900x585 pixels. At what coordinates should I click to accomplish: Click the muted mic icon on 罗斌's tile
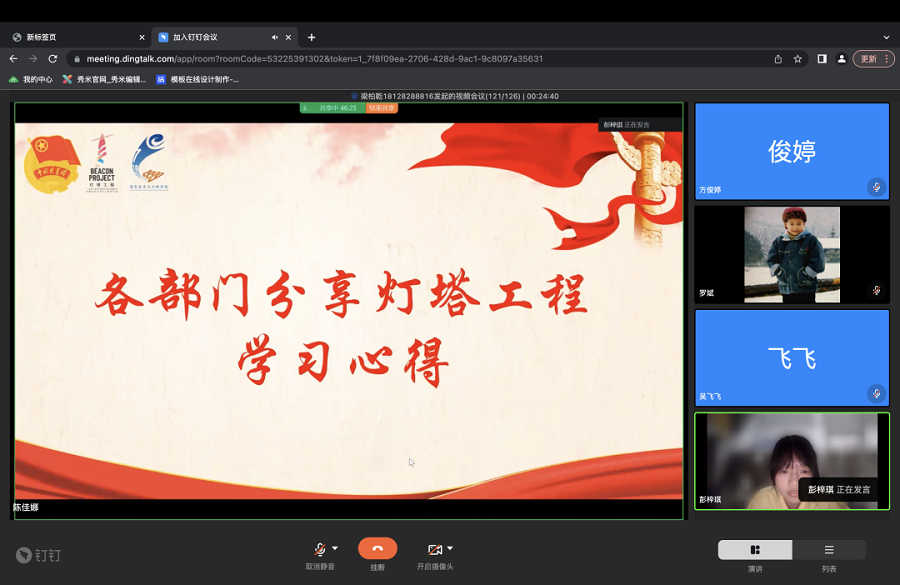click(876, 290)
